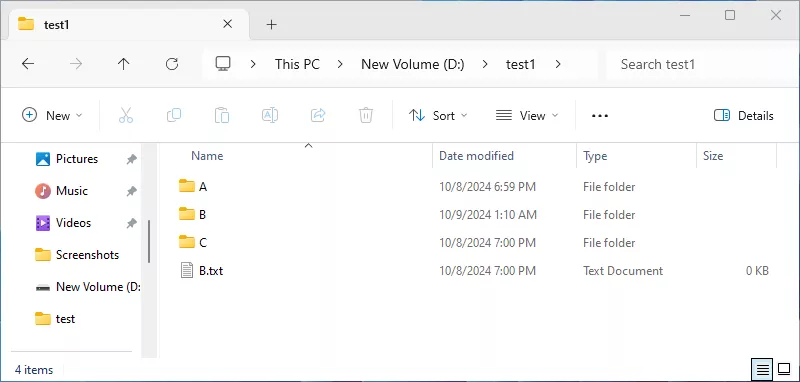The image size is (800, 382).
Task: Click the 4 items status text
Action: [x=34, y=369]
